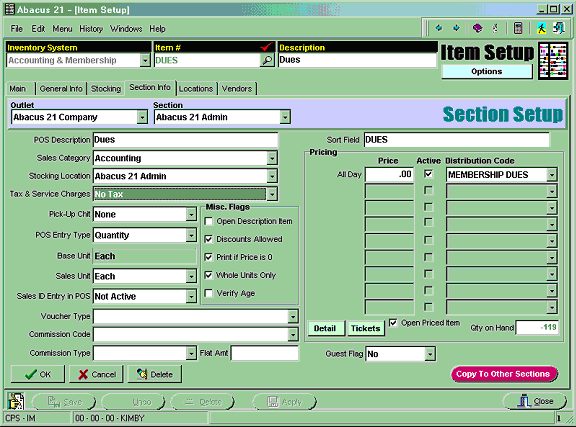Open the Stocking Location dropdown
The image size is (576, 427).
coord(272,176)
